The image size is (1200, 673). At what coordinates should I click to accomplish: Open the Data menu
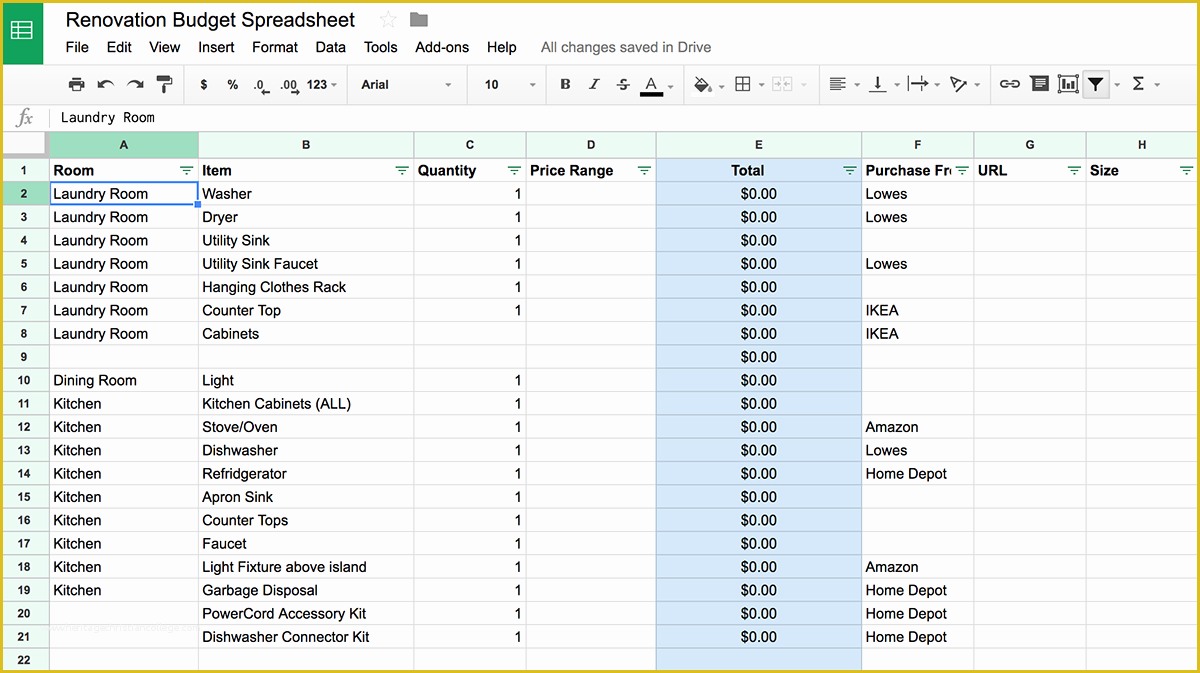[331, 47]
